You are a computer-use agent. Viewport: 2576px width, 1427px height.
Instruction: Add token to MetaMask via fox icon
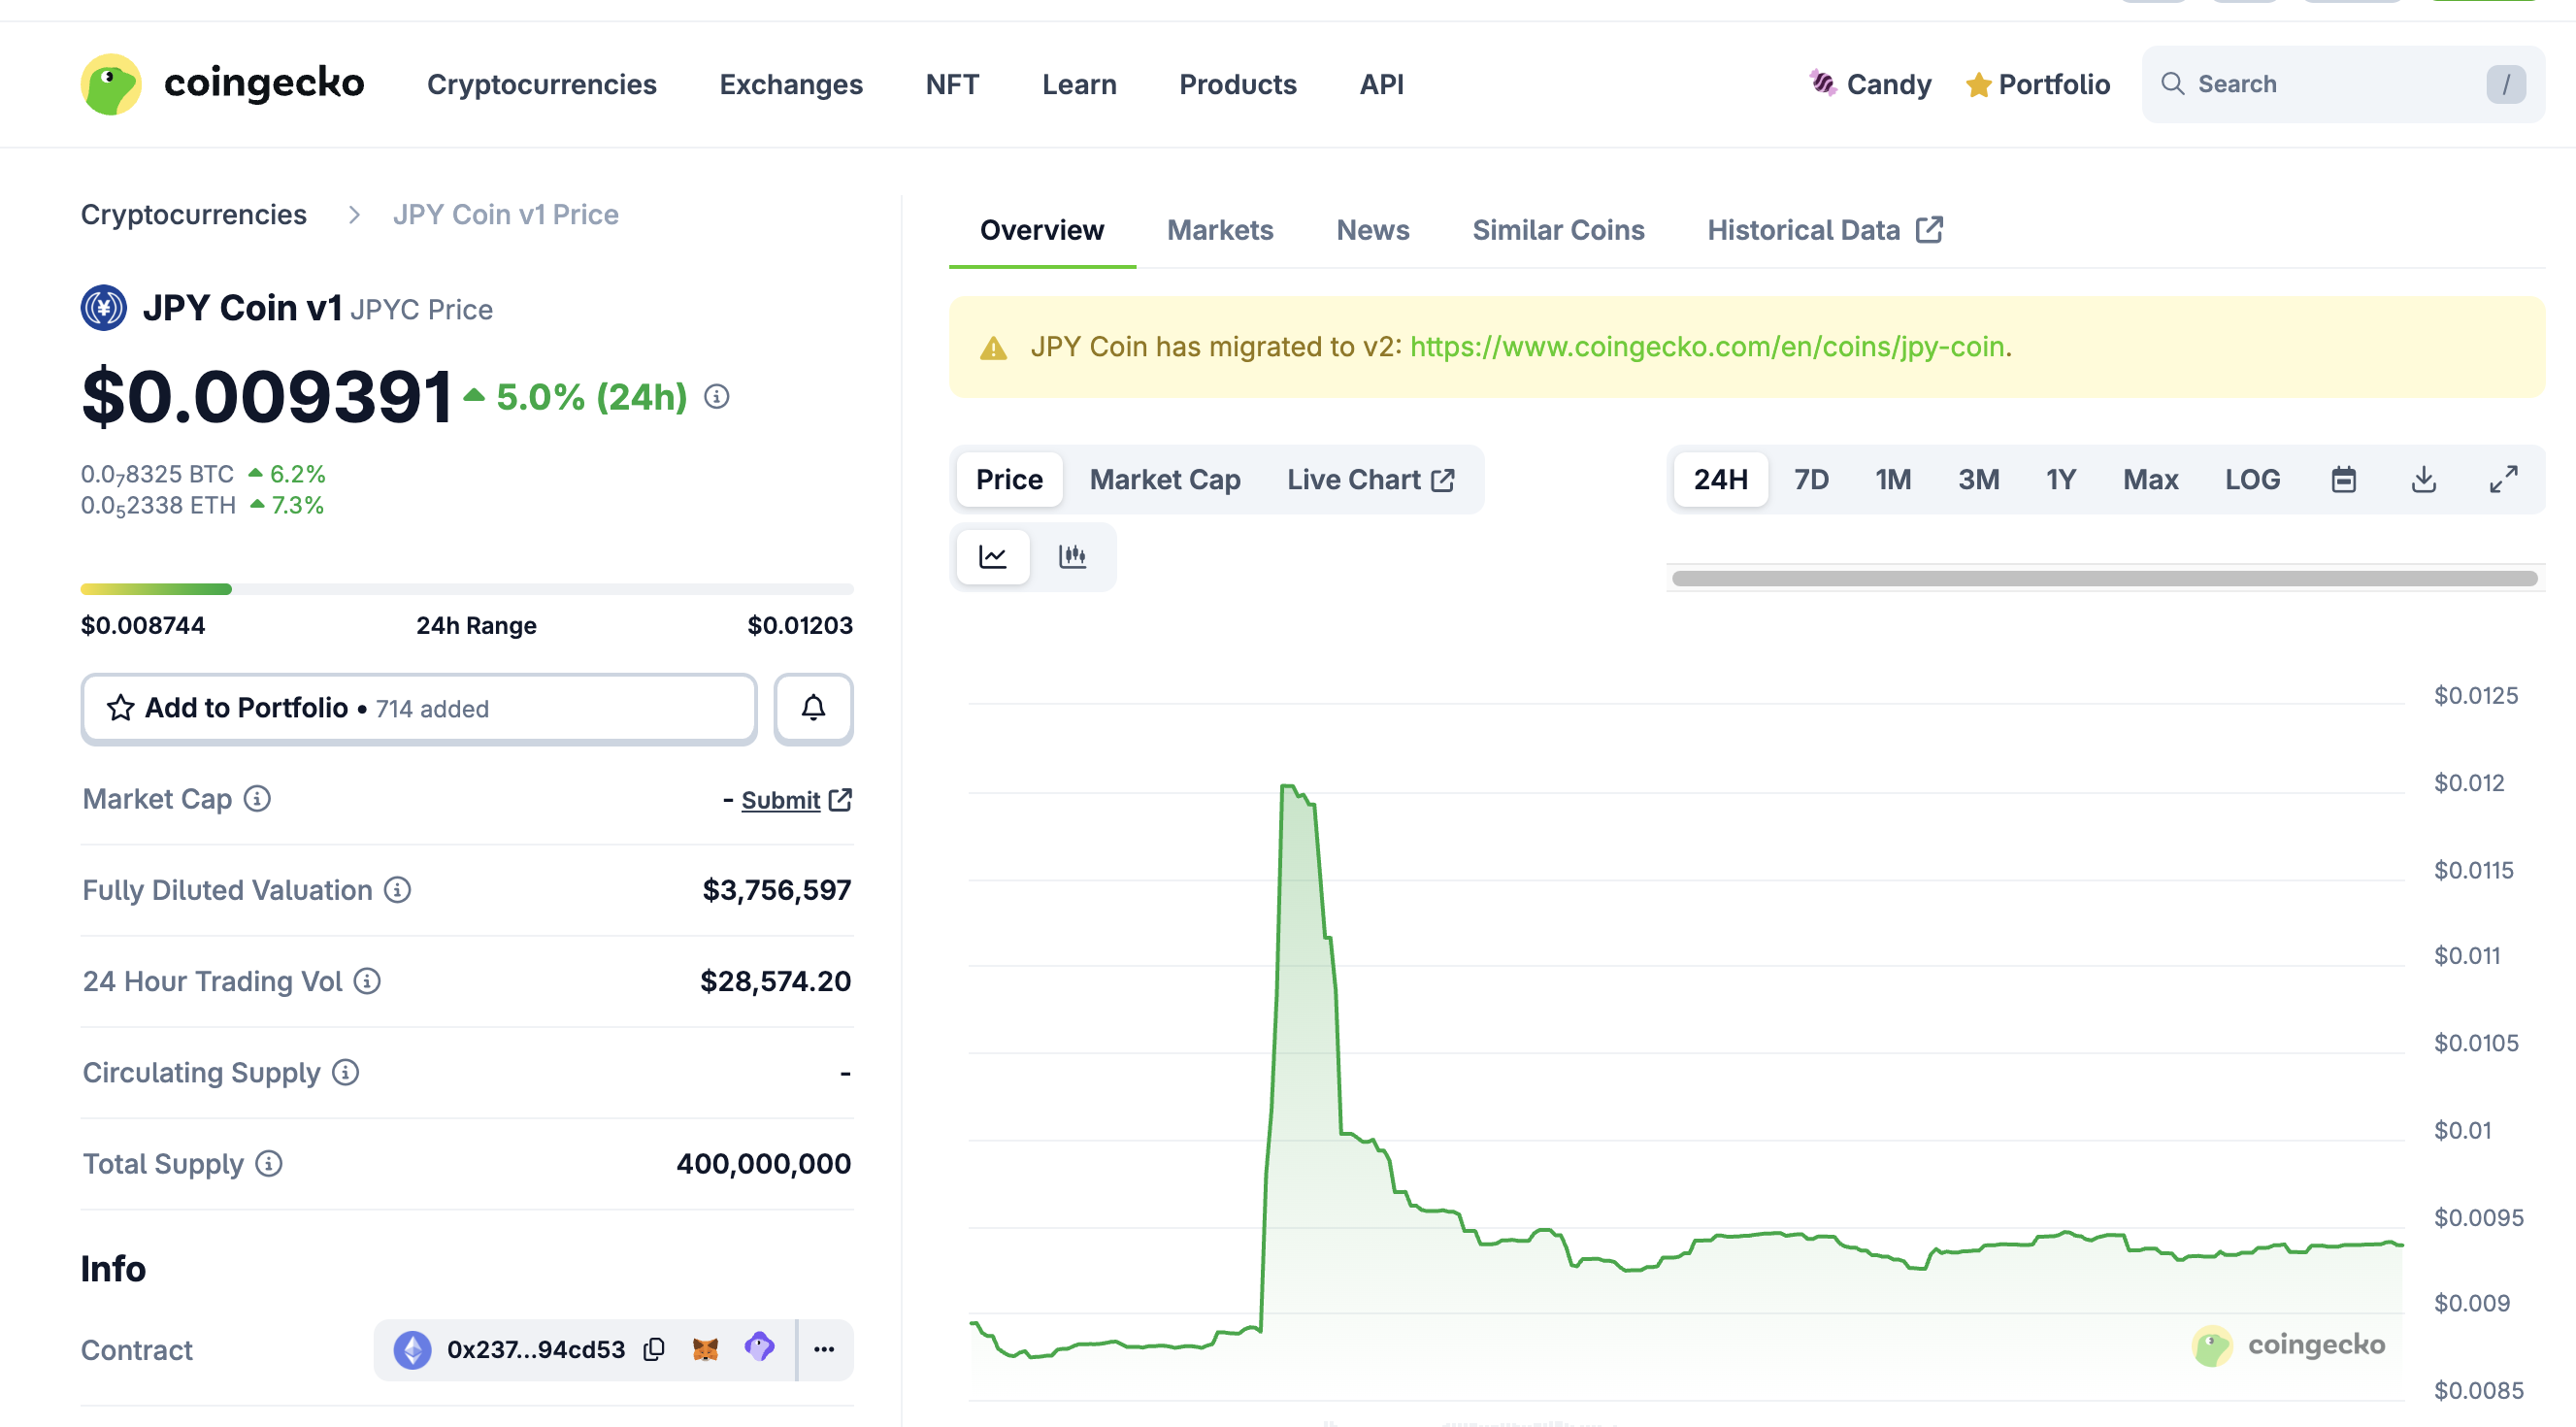pyautogui.click(x=706, y=1349)
